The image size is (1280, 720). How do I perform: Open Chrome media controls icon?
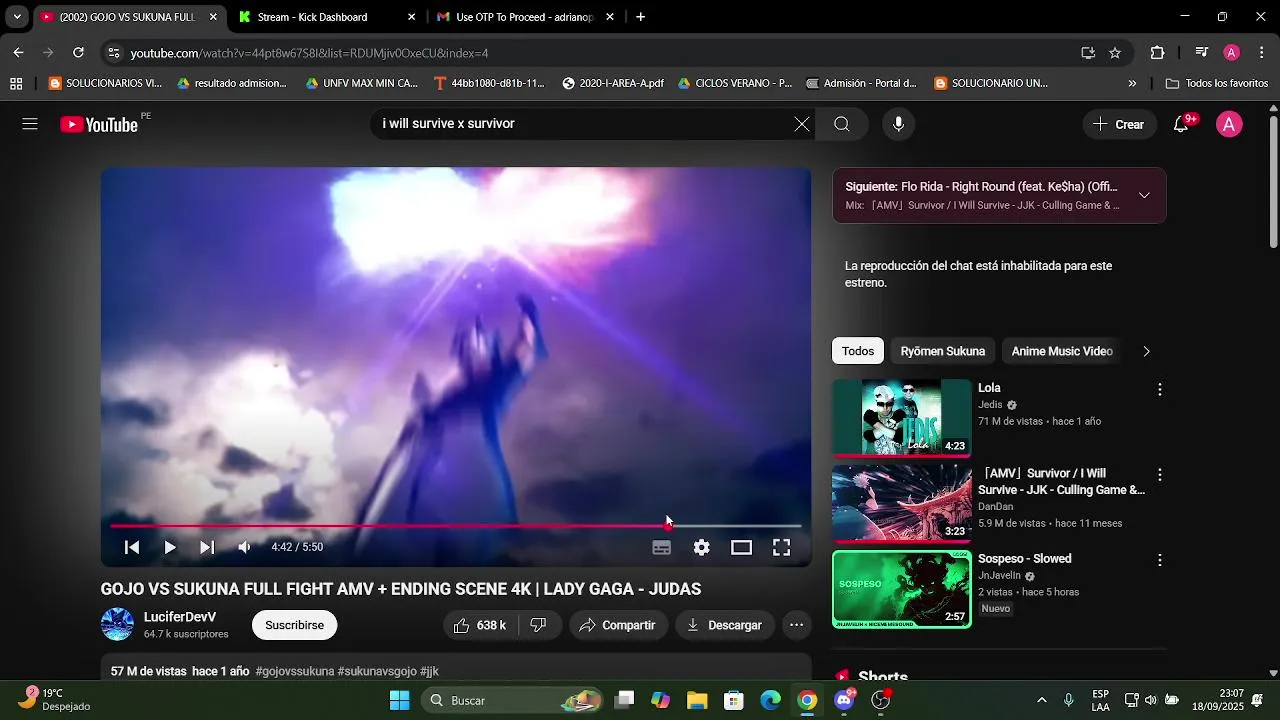pos(1202,53)
